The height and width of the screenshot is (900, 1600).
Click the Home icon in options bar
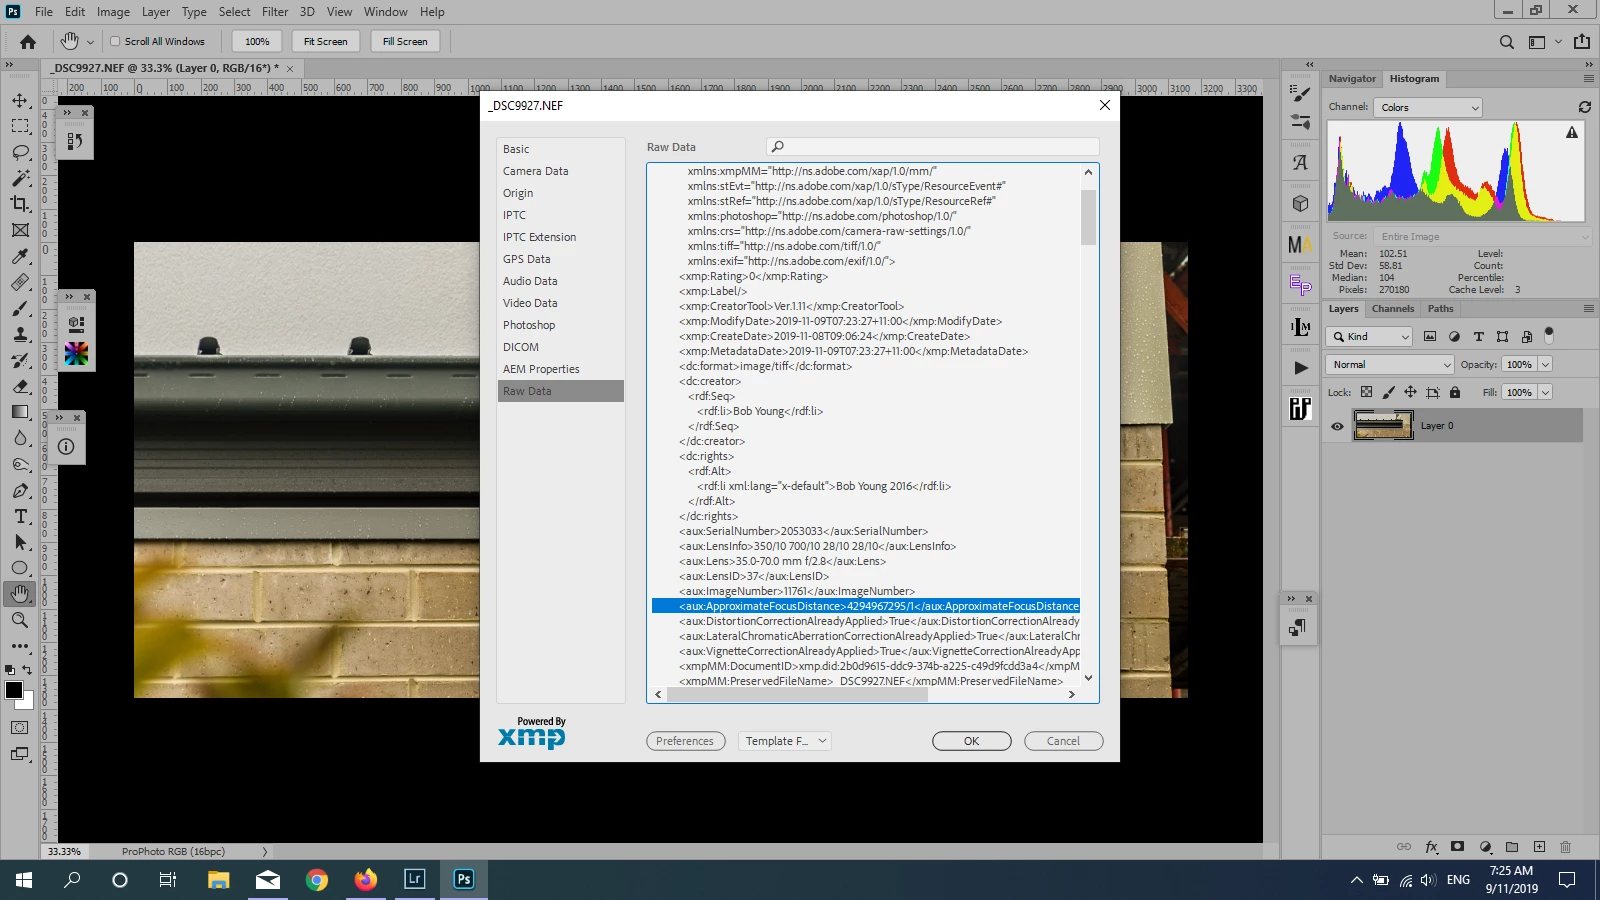[28, 42]
